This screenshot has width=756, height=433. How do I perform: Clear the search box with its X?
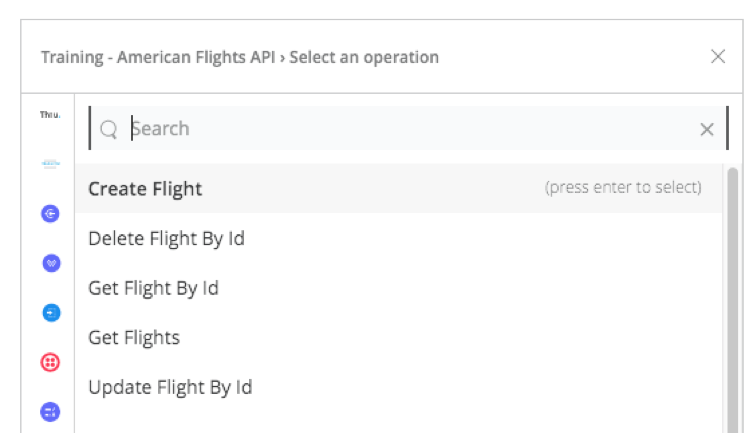tap(706, 129)
